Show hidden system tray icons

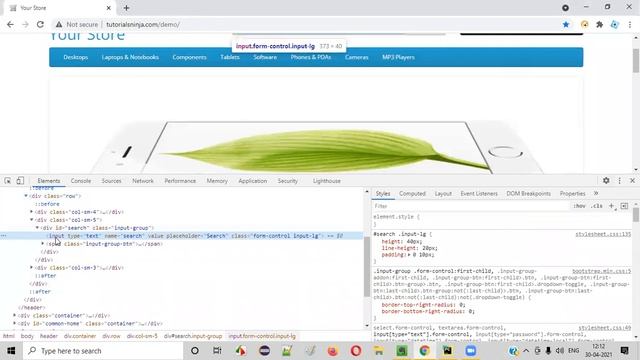pos(526,351)
